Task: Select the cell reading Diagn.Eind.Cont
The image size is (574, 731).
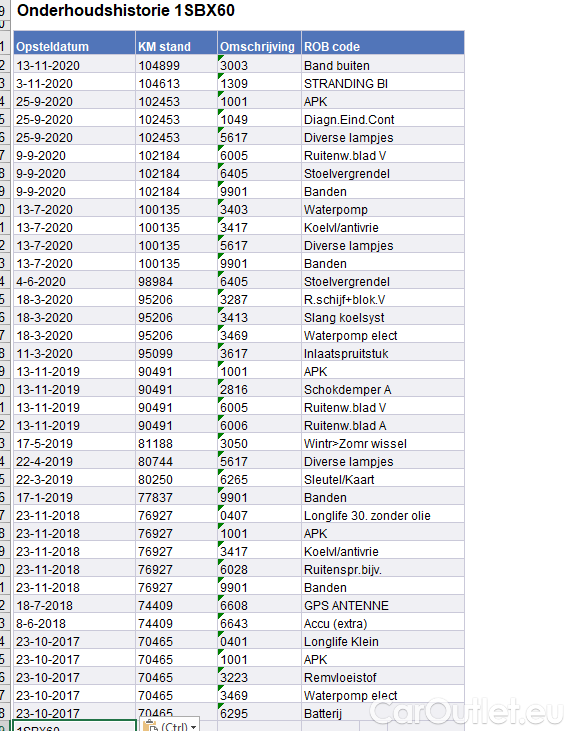Action: 383,119
